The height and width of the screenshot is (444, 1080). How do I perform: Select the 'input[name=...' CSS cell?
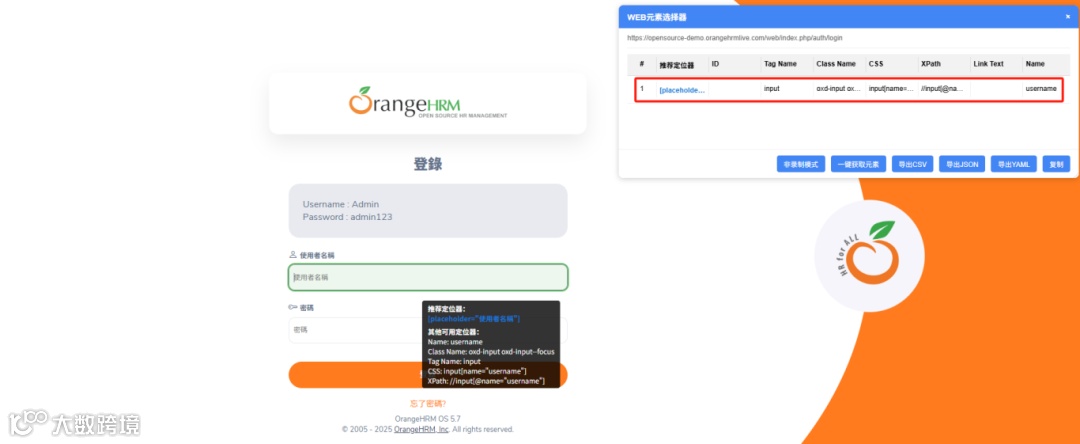point(891,89)
